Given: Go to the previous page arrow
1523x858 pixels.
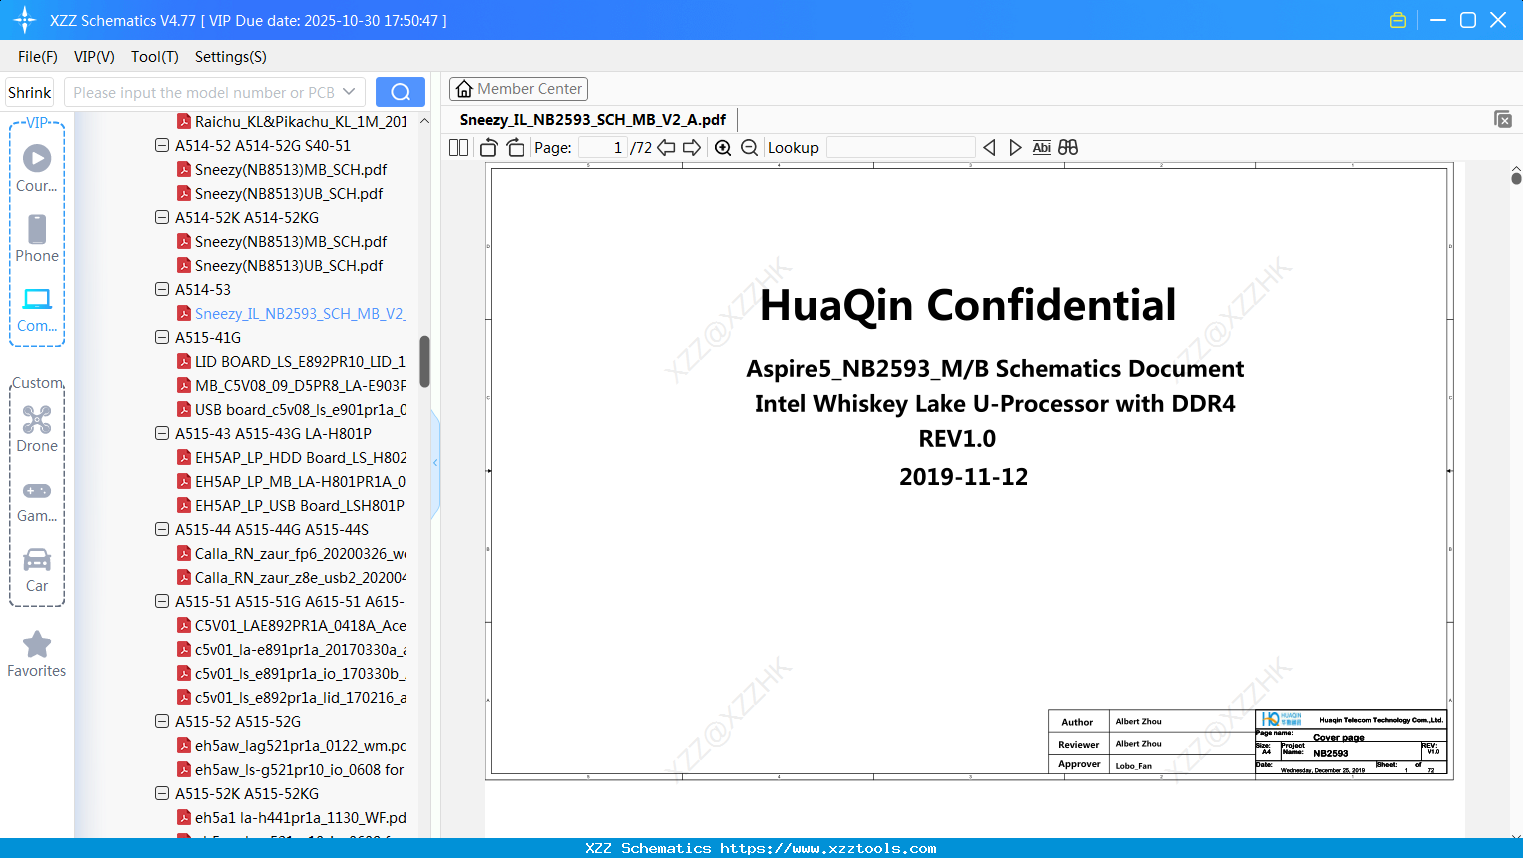Looking at the screenshot, I should pyautogui.click(x=666, y=148).
